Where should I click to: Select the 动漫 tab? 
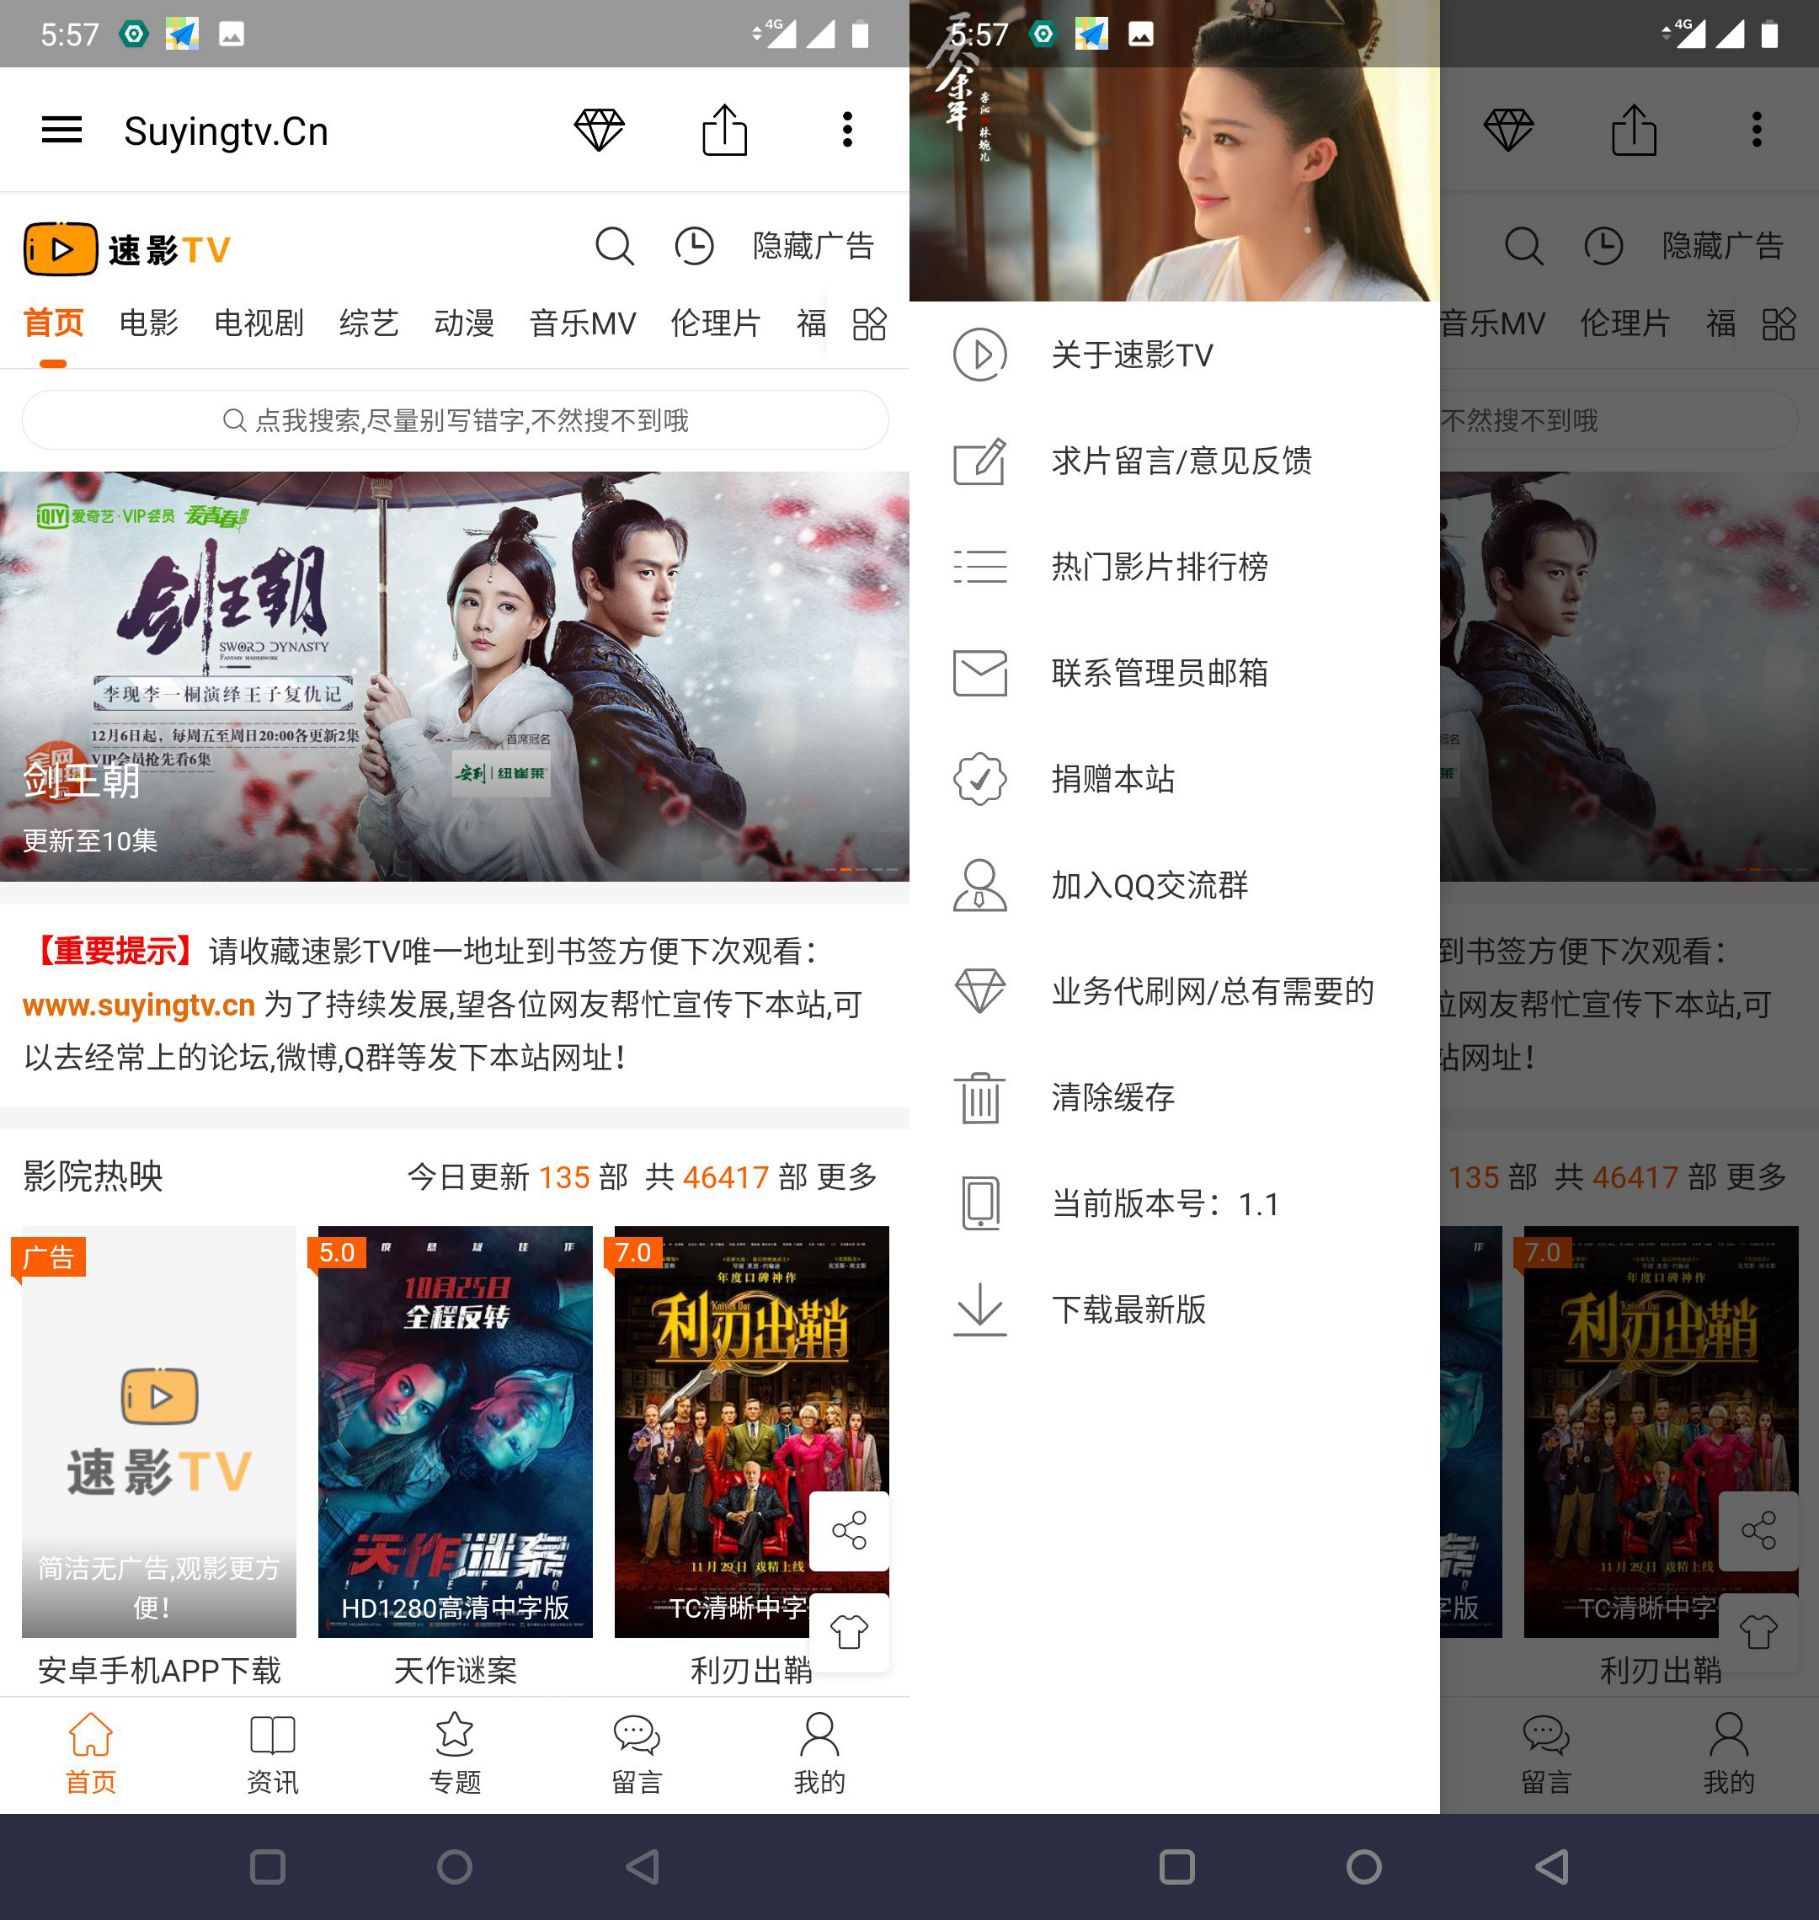[x=464, y=323]
